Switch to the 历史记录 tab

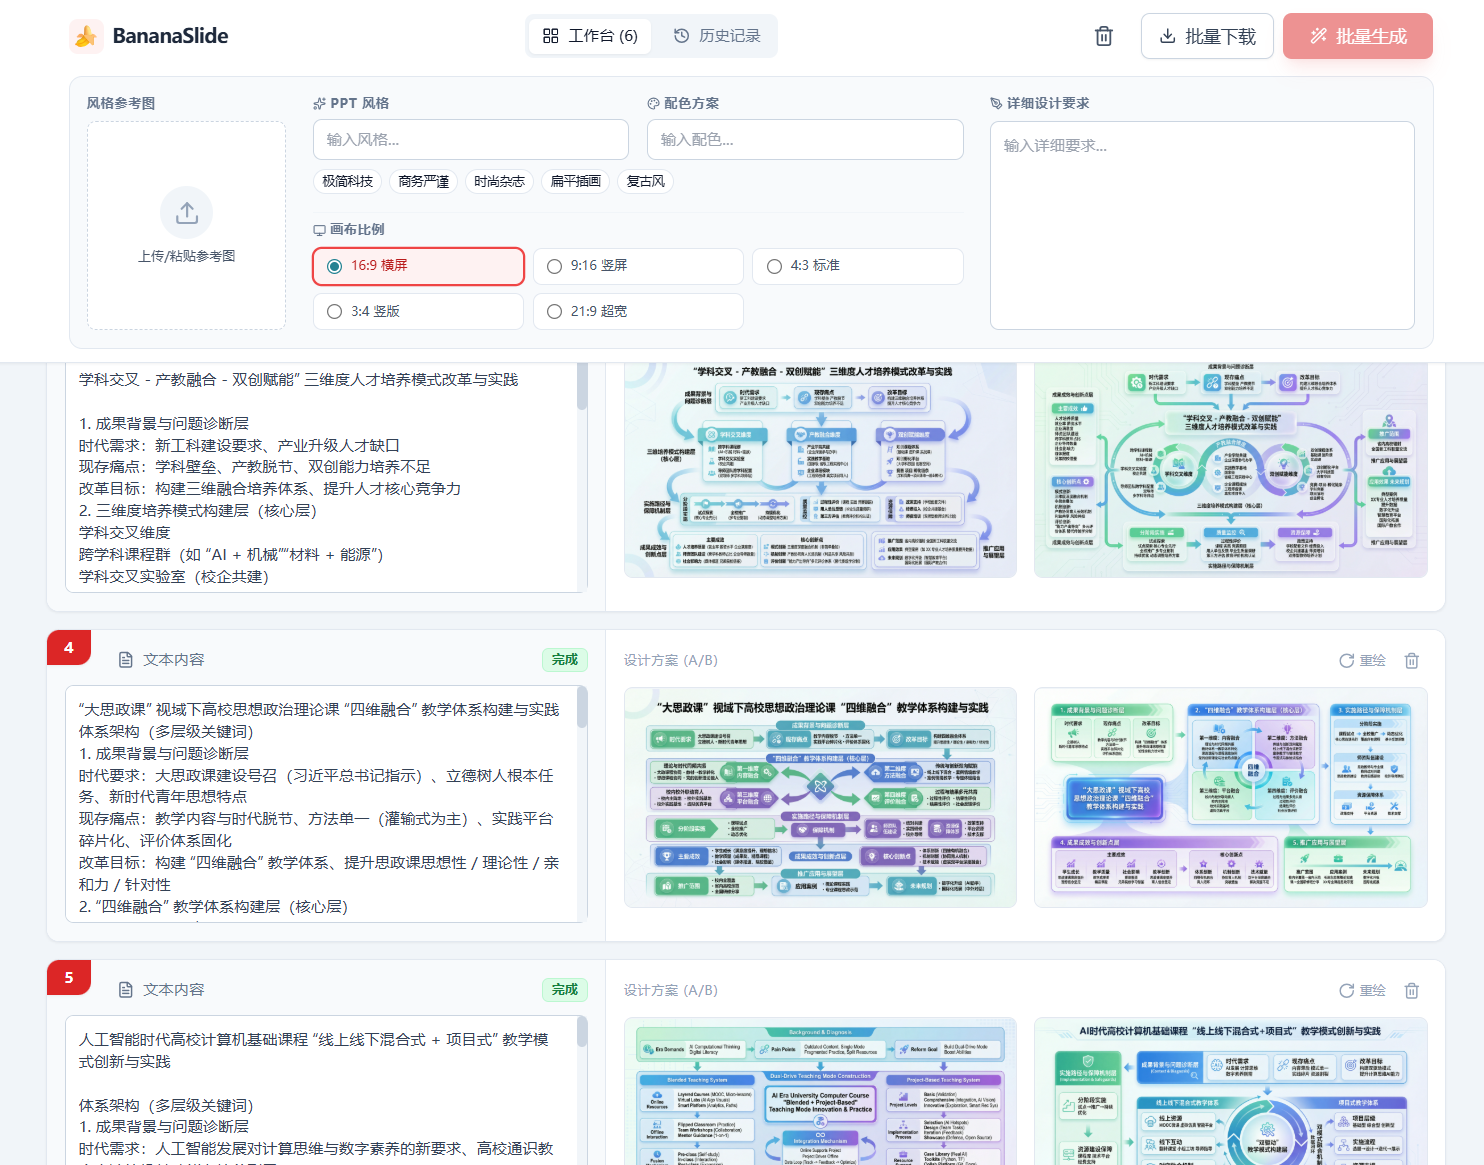(716, 35)
